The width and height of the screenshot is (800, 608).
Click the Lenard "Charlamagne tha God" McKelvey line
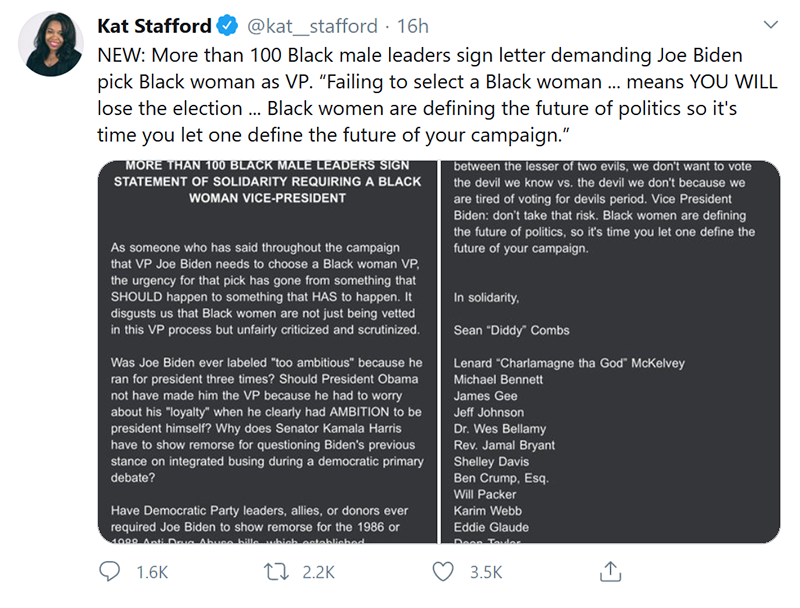tap(569, 363)
